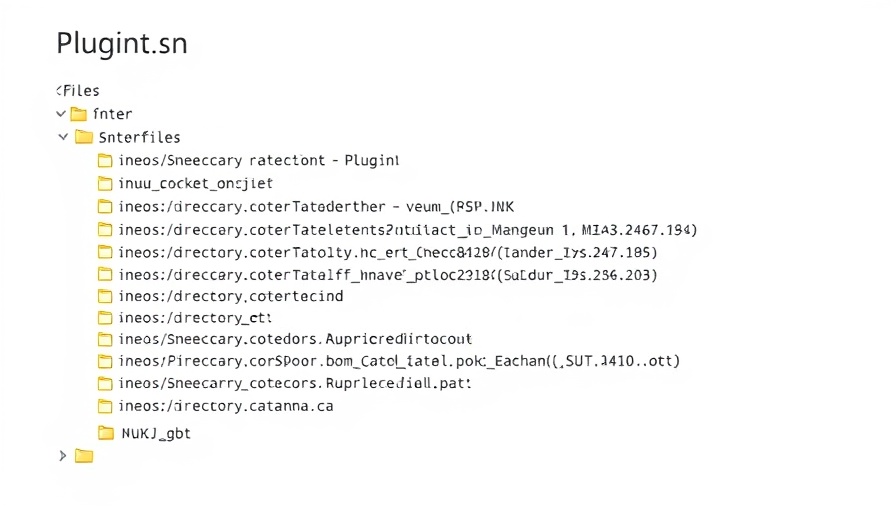The height and width of the screenshot is (512, 896).
Task: Select the inuu_cocket_onsjiet entry
Action: point(194,183)
